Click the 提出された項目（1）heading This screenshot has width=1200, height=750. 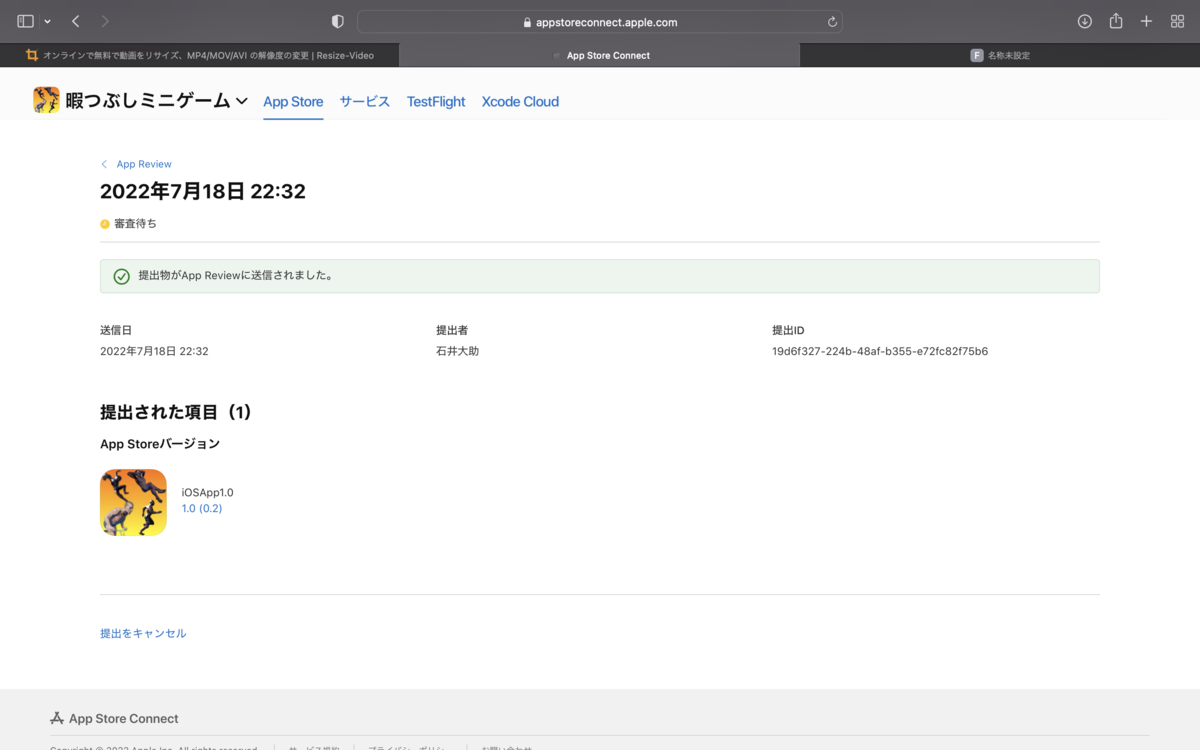[176, 412]
